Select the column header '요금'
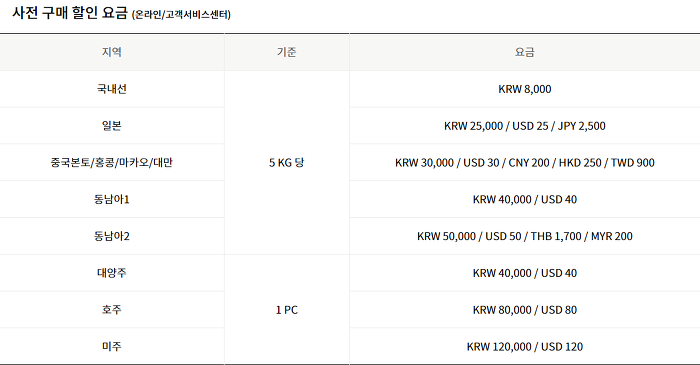This screenshot has width=700, height=365. [x=525, y=52]
